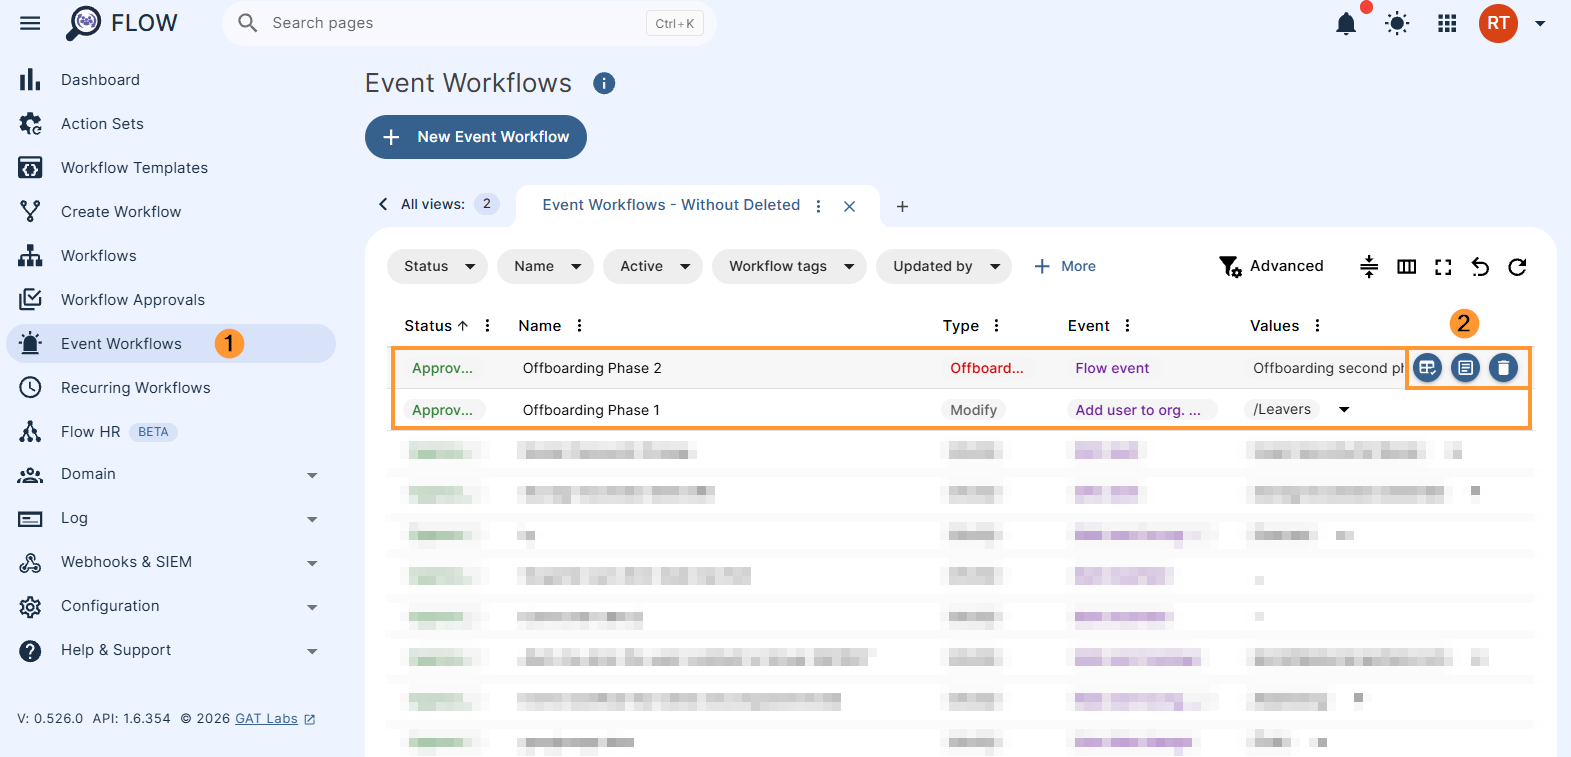Click the FLOW logo
The height and width of the screenshot is (757, 1571).
pyautogui.click(x=121, y=23)
